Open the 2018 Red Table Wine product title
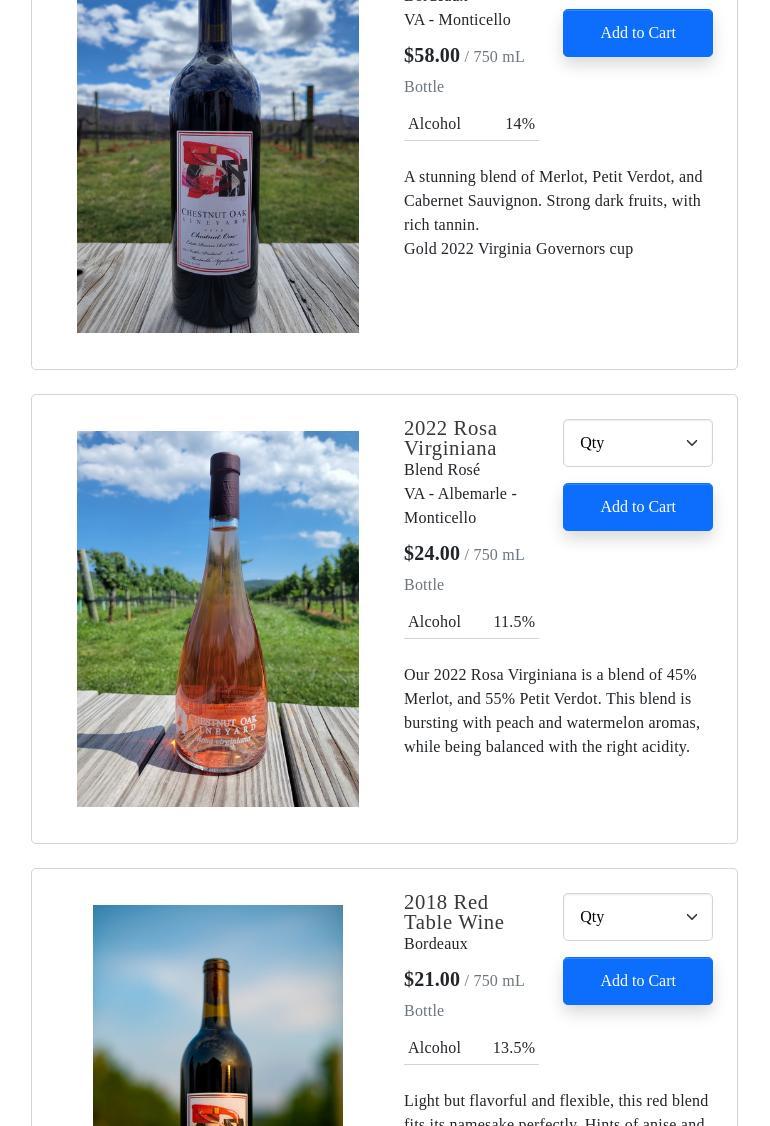The height and width of the screenshot is (1126, 770). (x=454, y=912)
